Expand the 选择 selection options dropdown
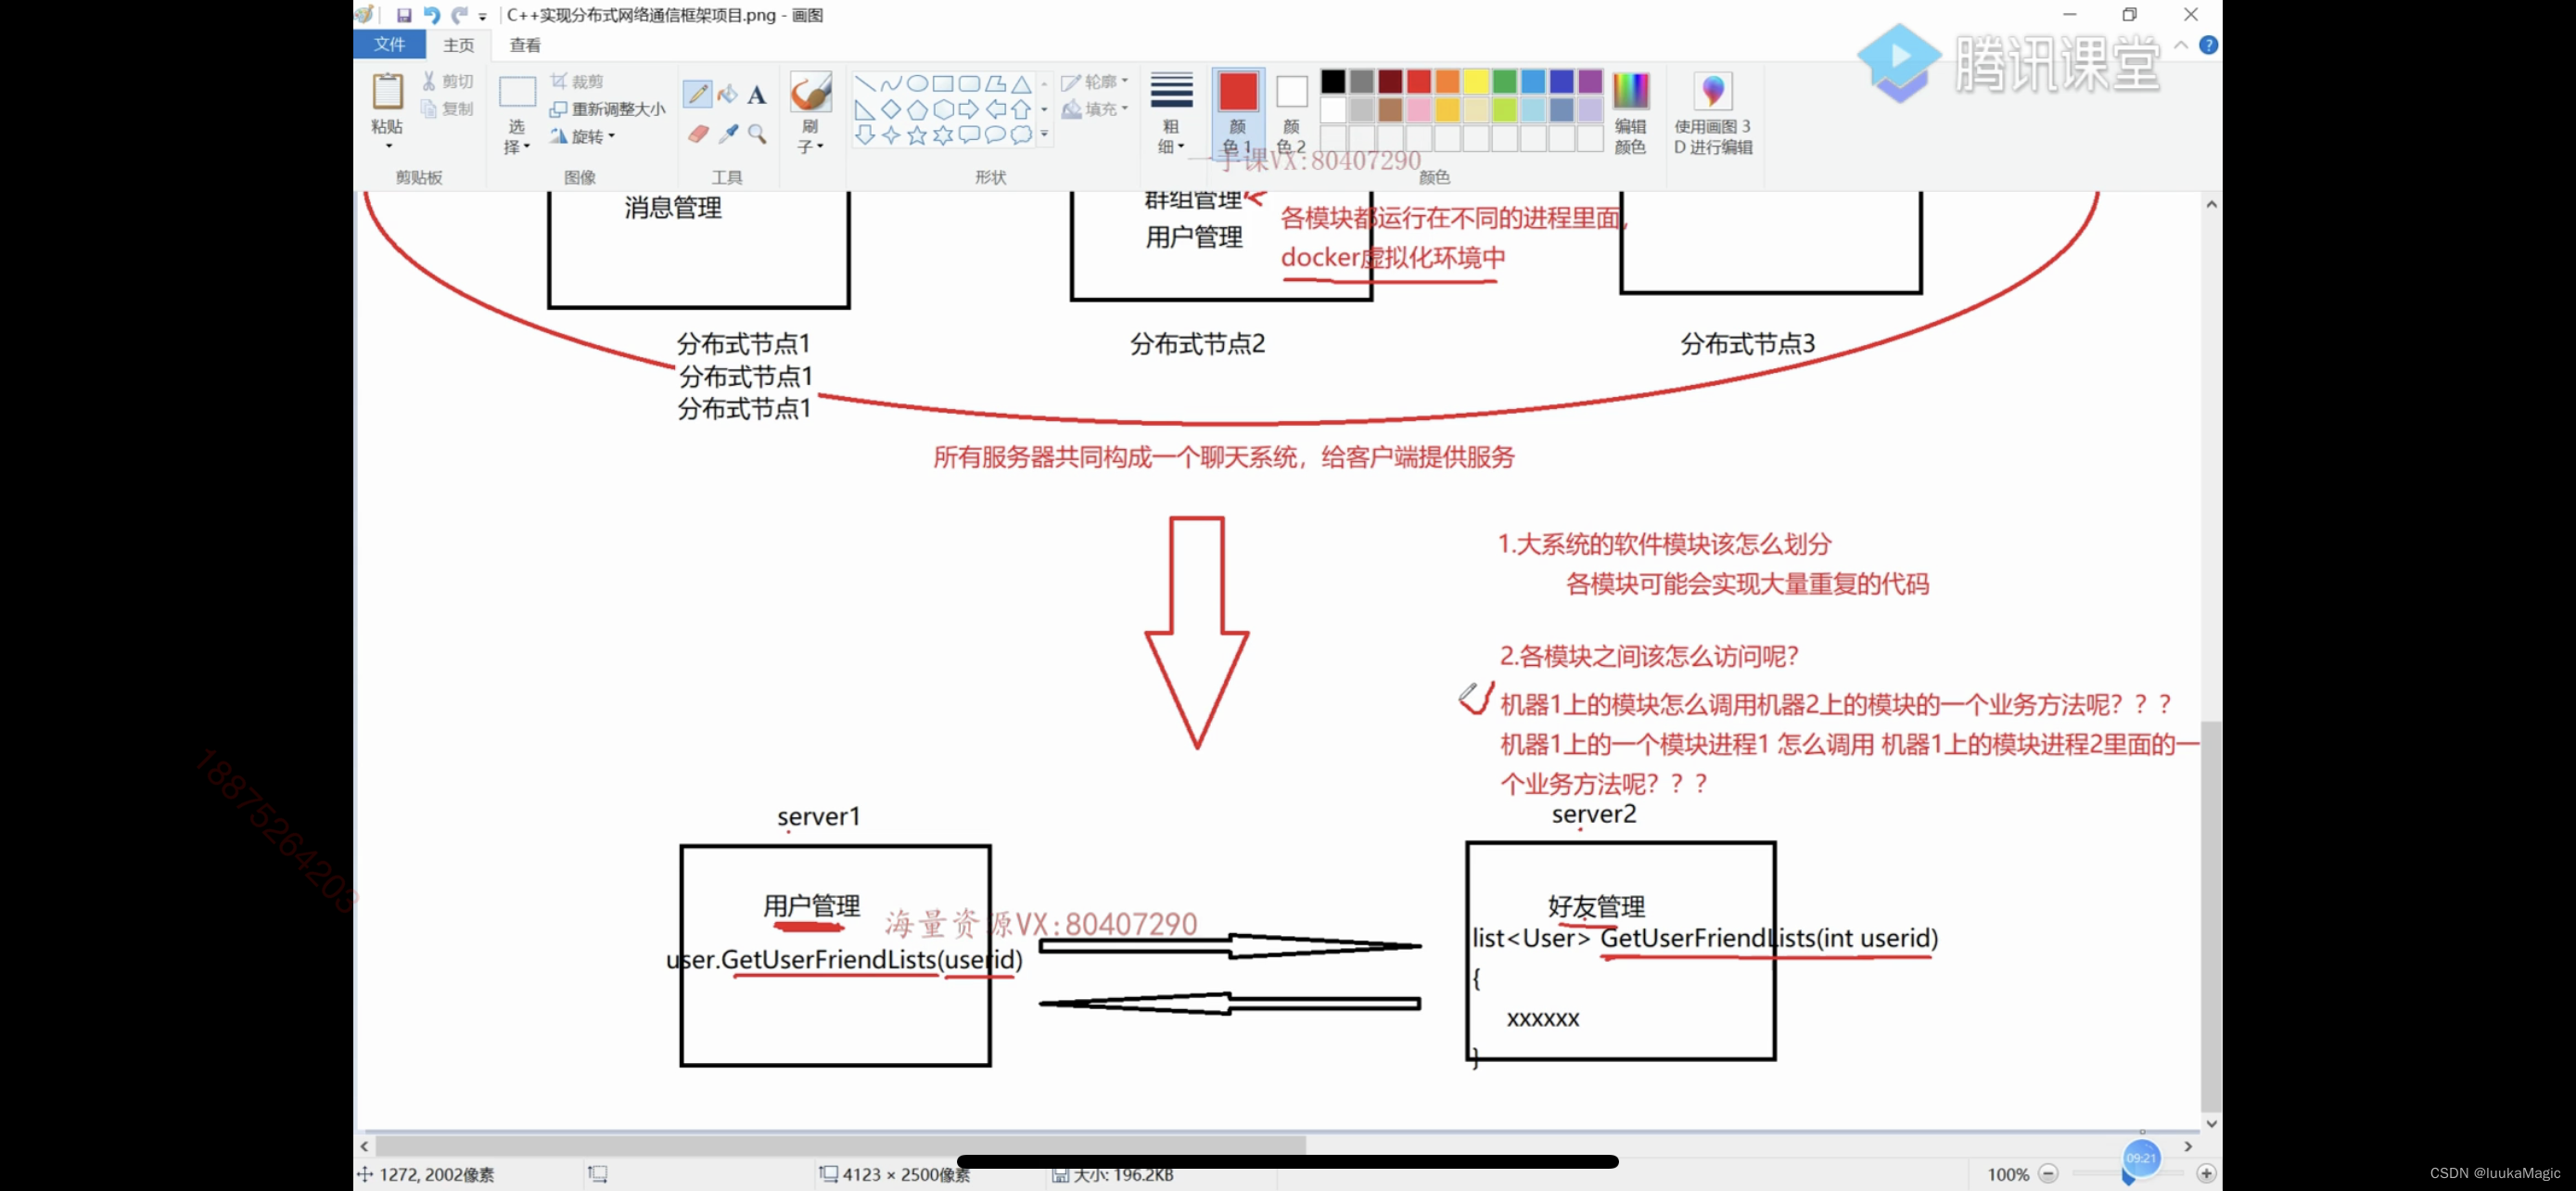This screenshot has height=1191, width=2576. (516, 137)
